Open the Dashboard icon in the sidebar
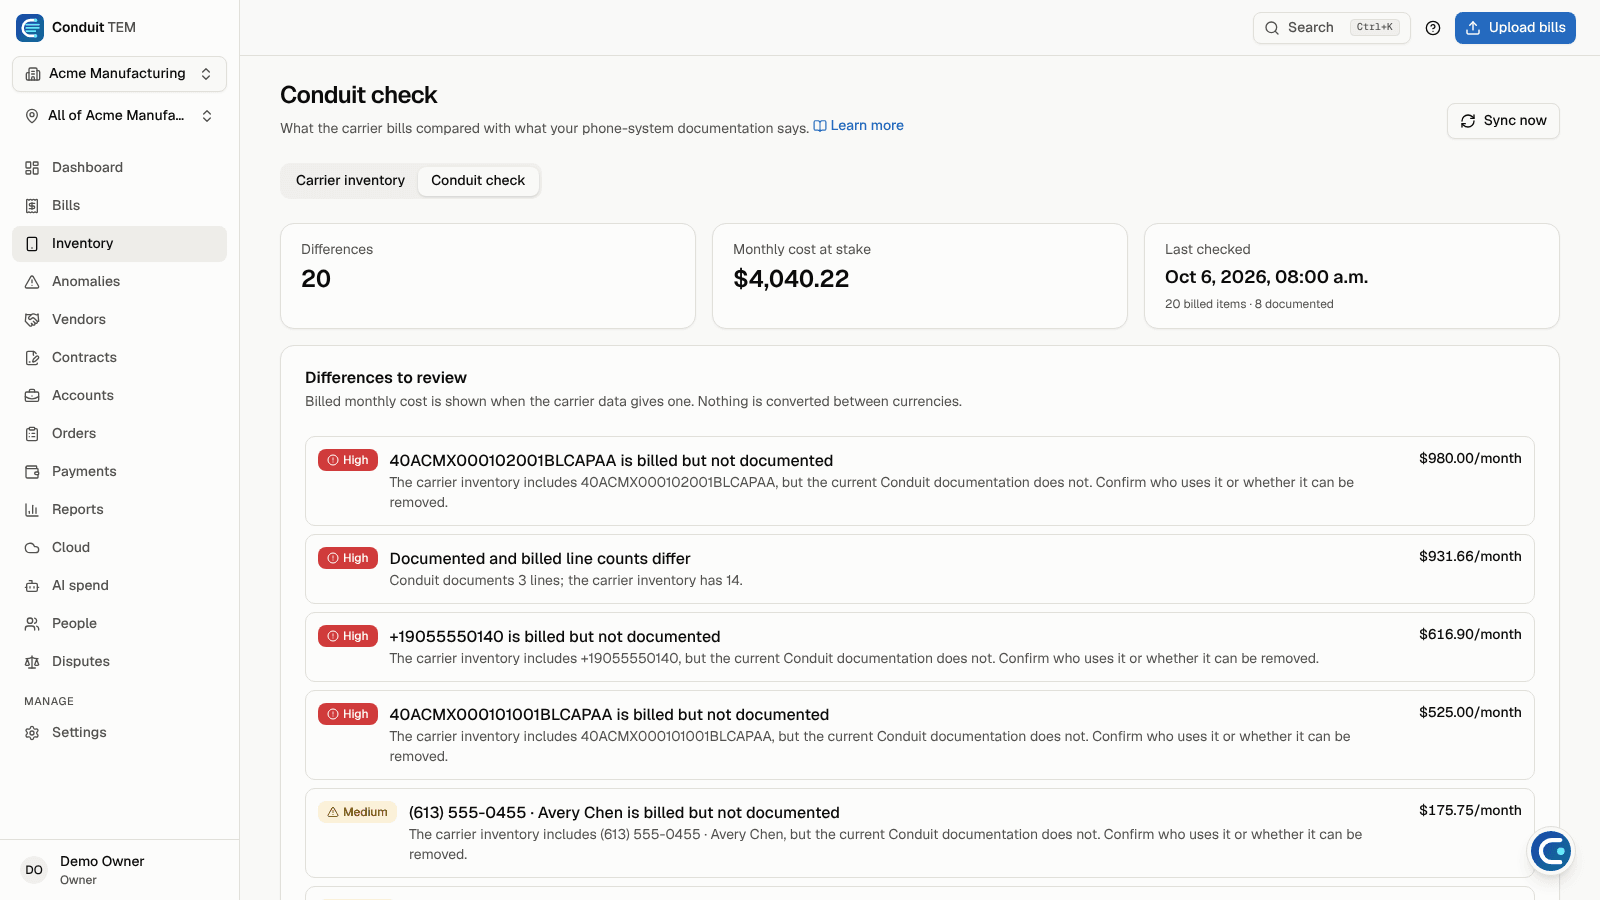This screenshot has width=1600, height=900. coord(32,168)
